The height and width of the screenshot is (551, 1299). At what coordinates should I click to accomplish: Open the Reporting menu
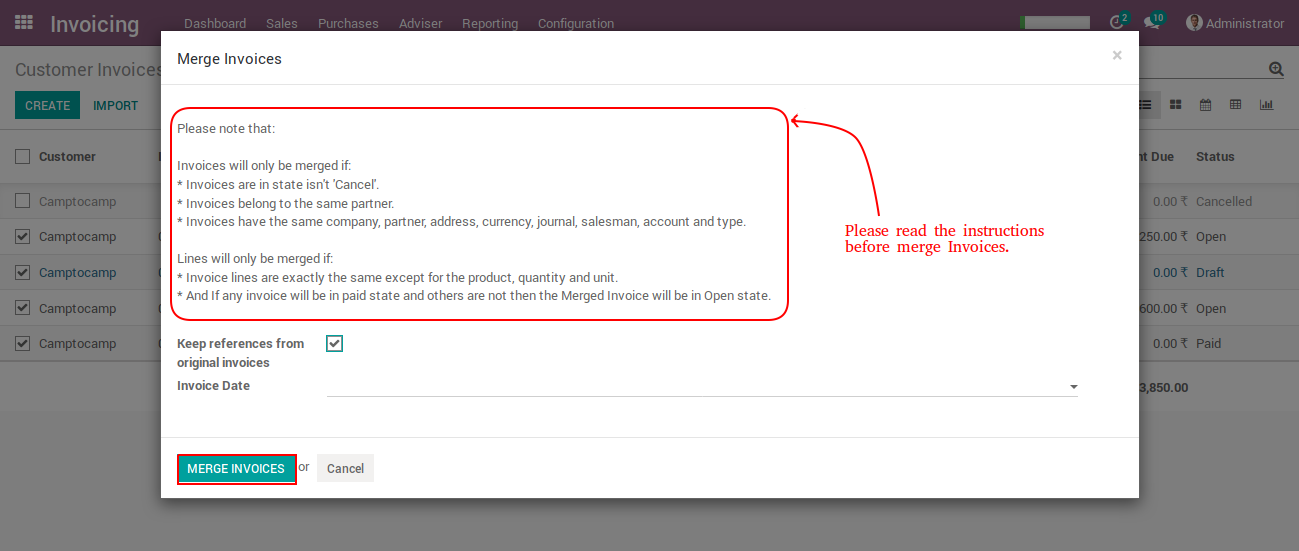(x=489, y=23)
